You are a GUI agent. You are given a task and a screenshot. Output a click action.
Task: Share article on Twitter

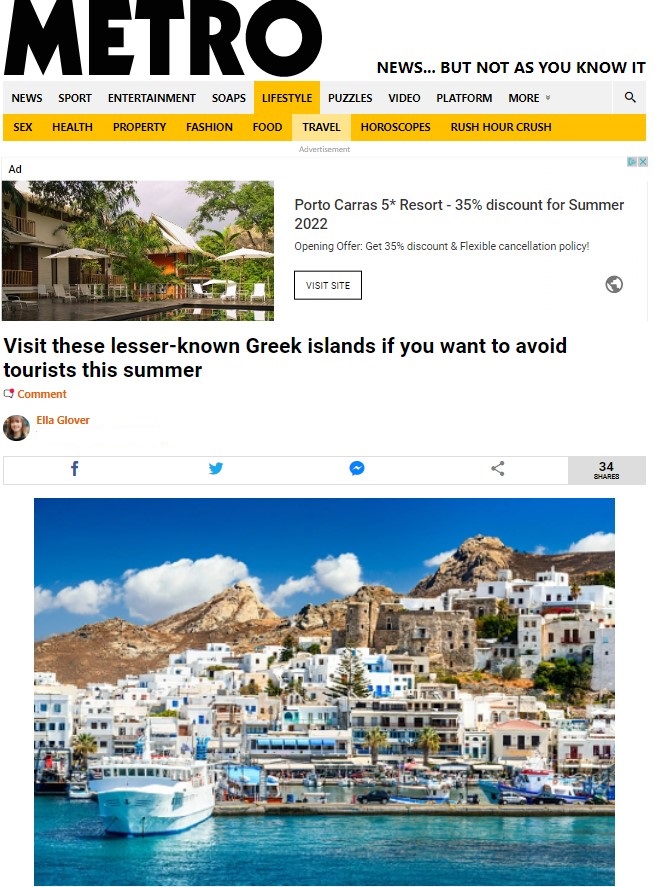tap(216, 468)
